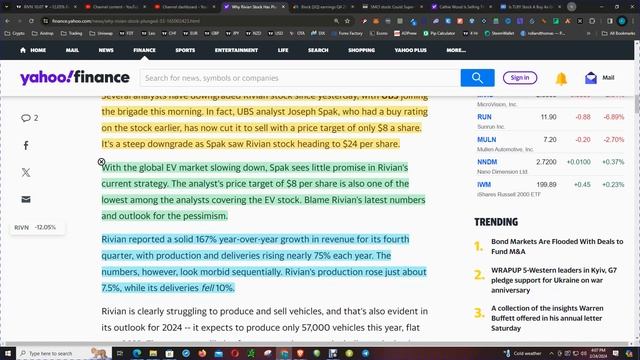This screenshot has width=640, height=360.
Task: Zoom icon in the address bar
Action: [x=336, y=21]
